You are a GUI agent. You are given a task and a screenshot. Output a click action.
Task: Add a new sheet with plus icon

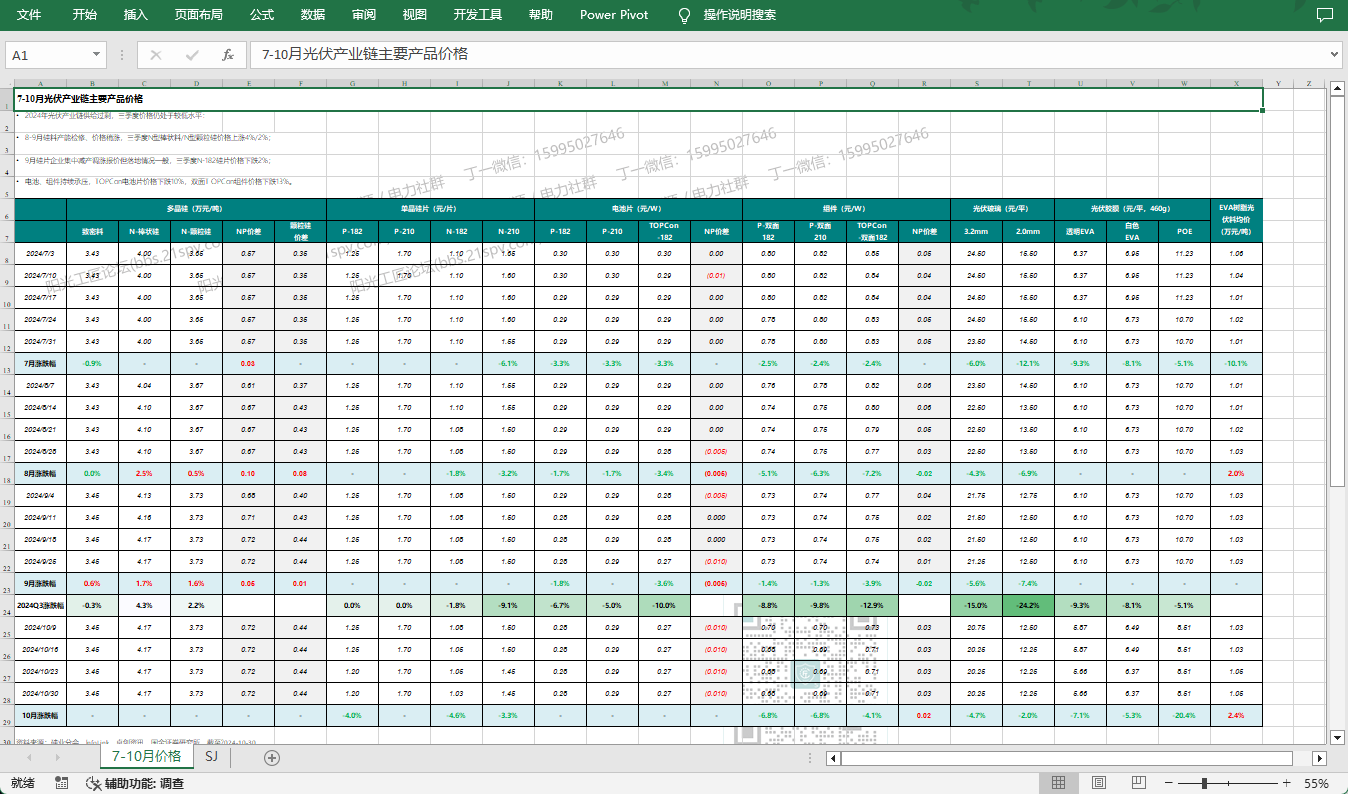click(271, 758)
